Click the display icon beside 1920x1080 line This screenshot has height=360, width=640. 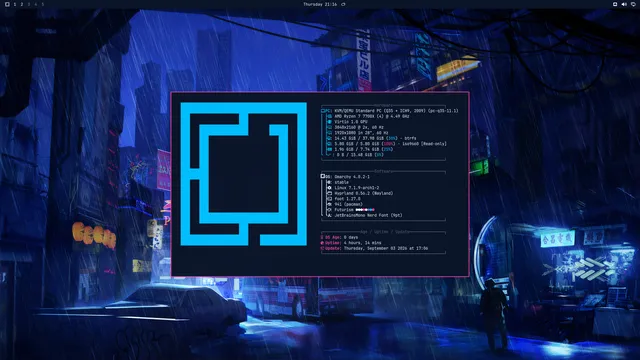pos(329,133)
